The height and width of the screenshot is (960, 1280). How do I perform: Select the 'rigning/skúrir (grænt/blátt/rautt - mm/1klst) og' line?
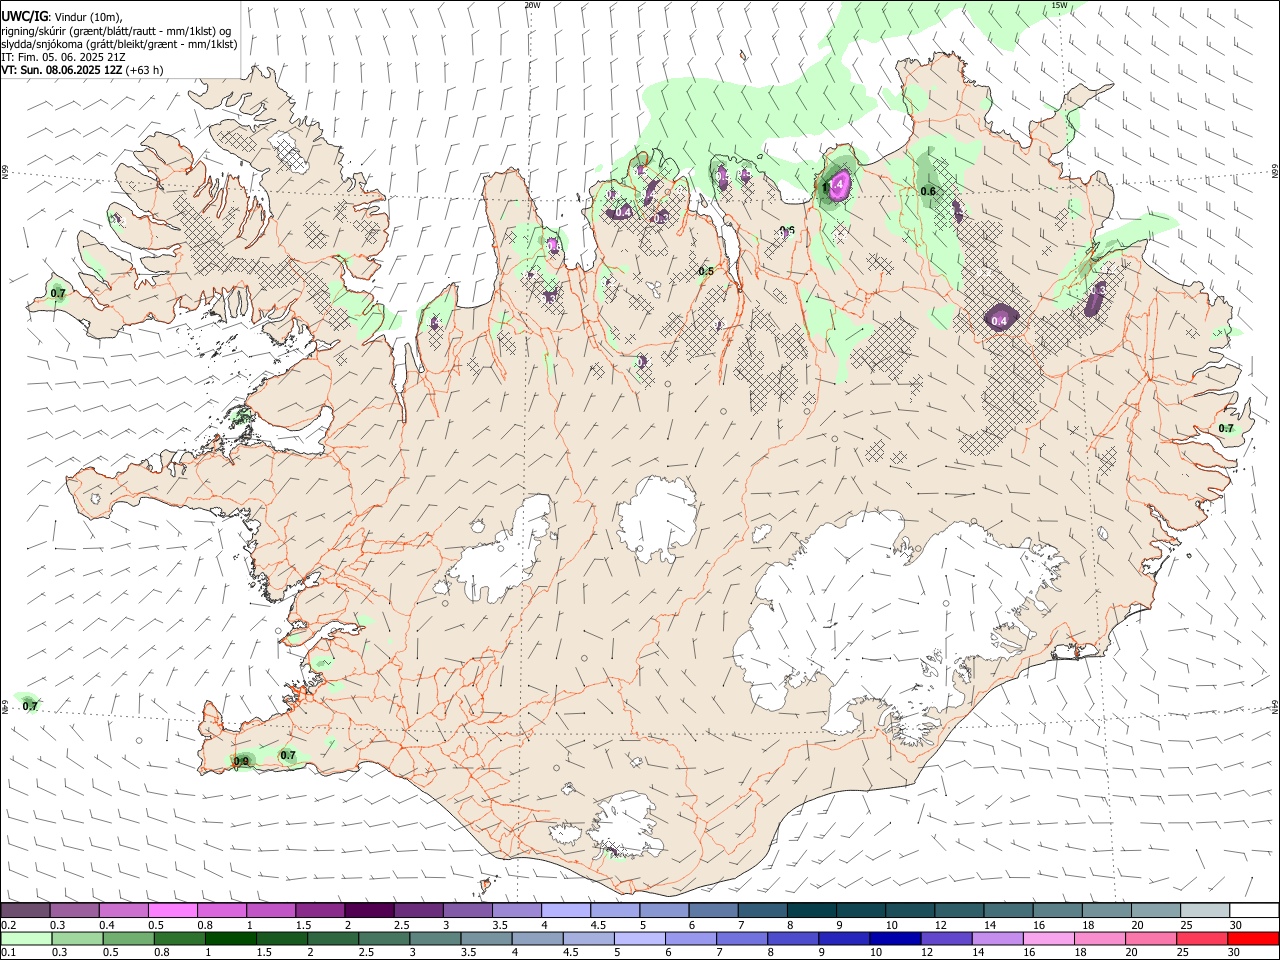coord(115,31)
